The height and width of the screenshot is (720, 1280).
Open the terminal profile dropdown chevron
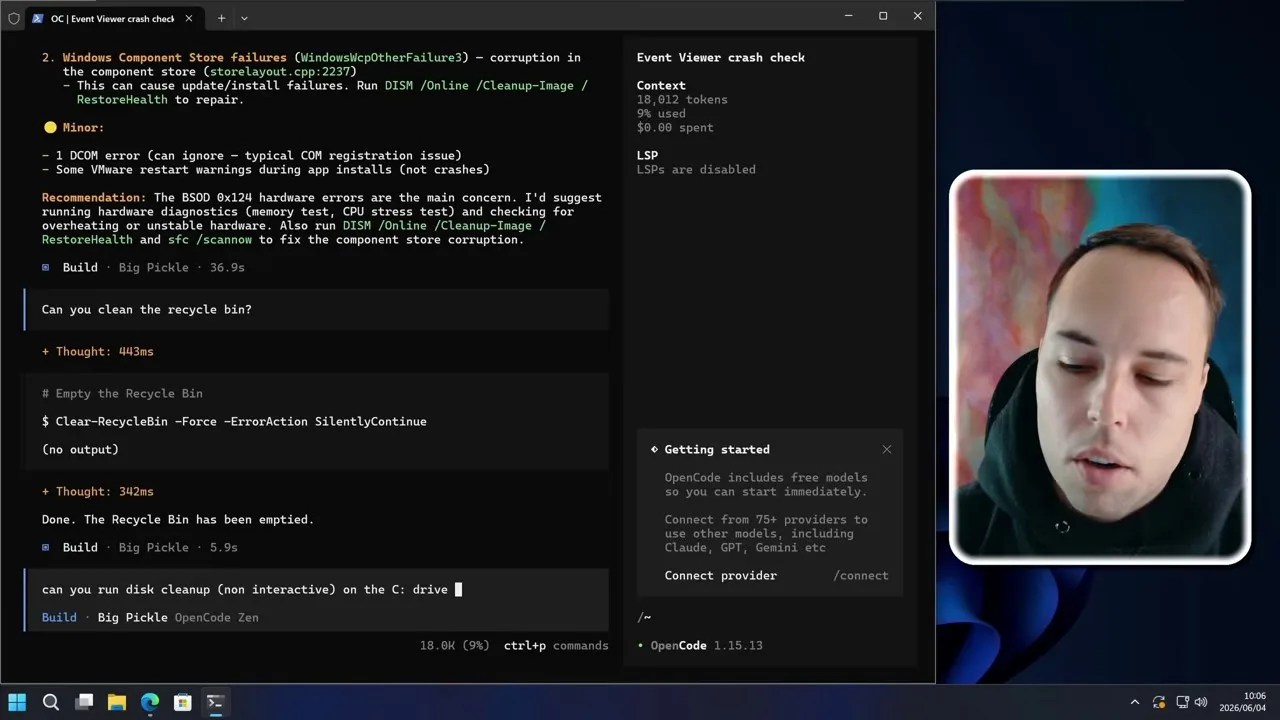coord(244,18)
